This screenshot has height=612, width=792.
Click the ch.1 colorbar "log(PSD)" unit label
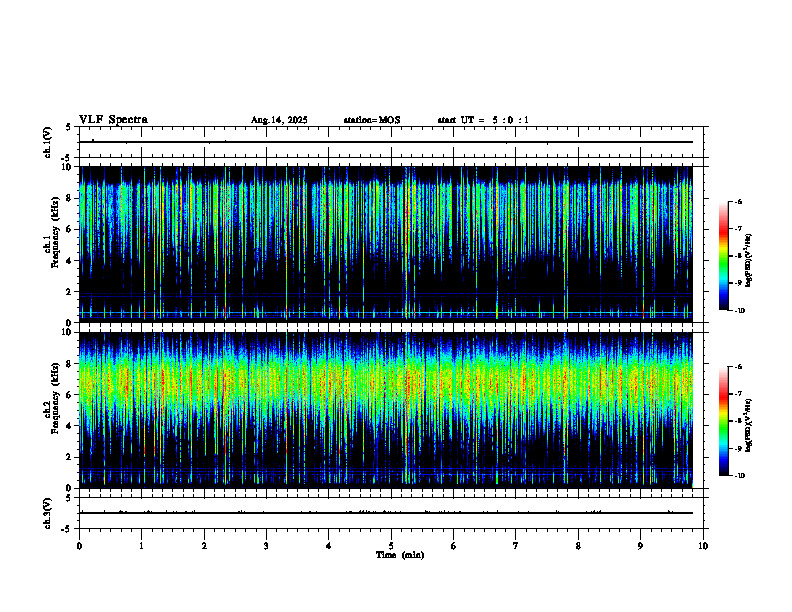click(749, 261)
